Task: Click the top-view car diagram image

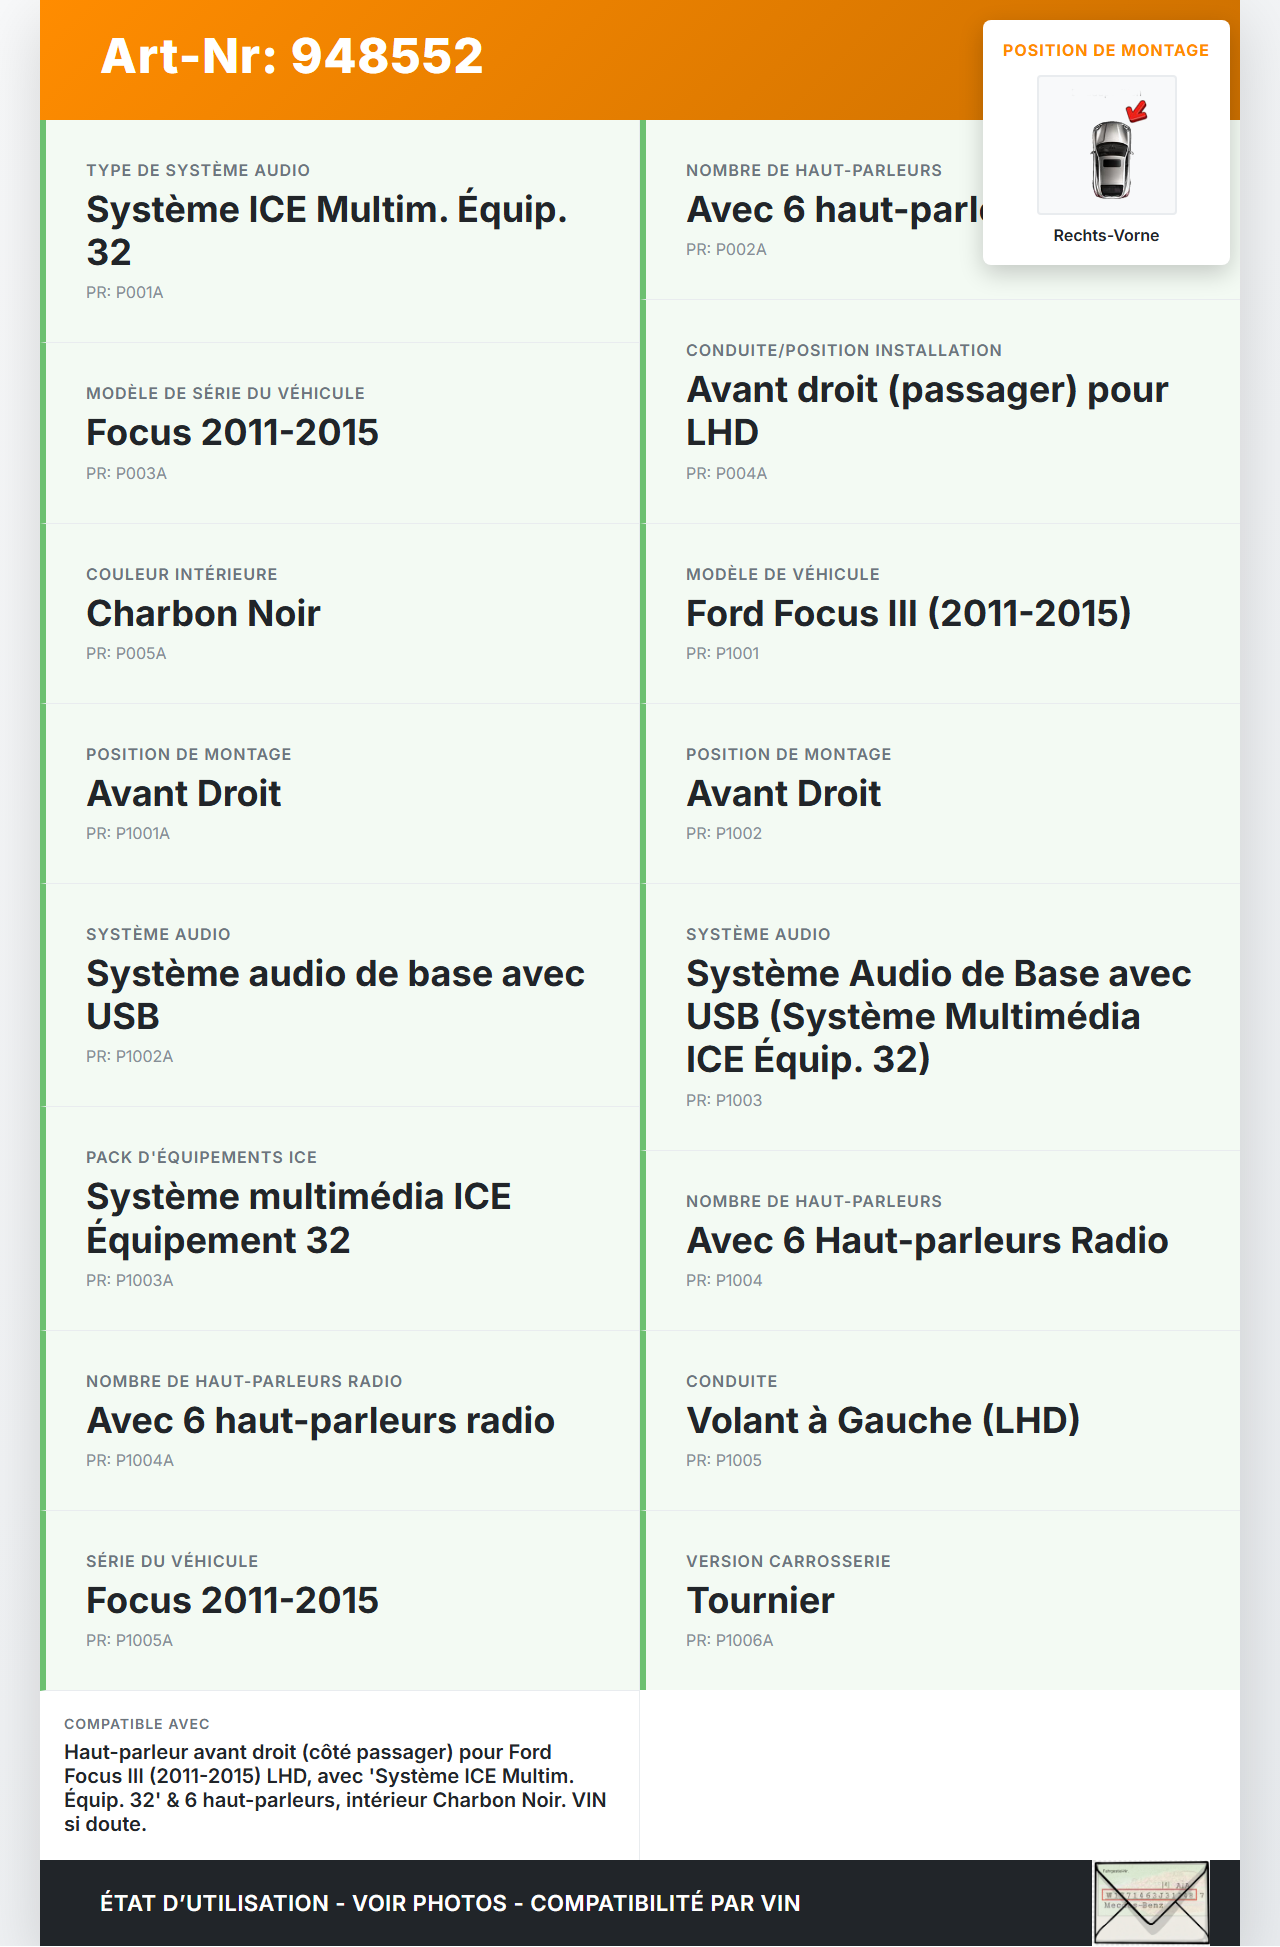Action: pos(1107,146)
